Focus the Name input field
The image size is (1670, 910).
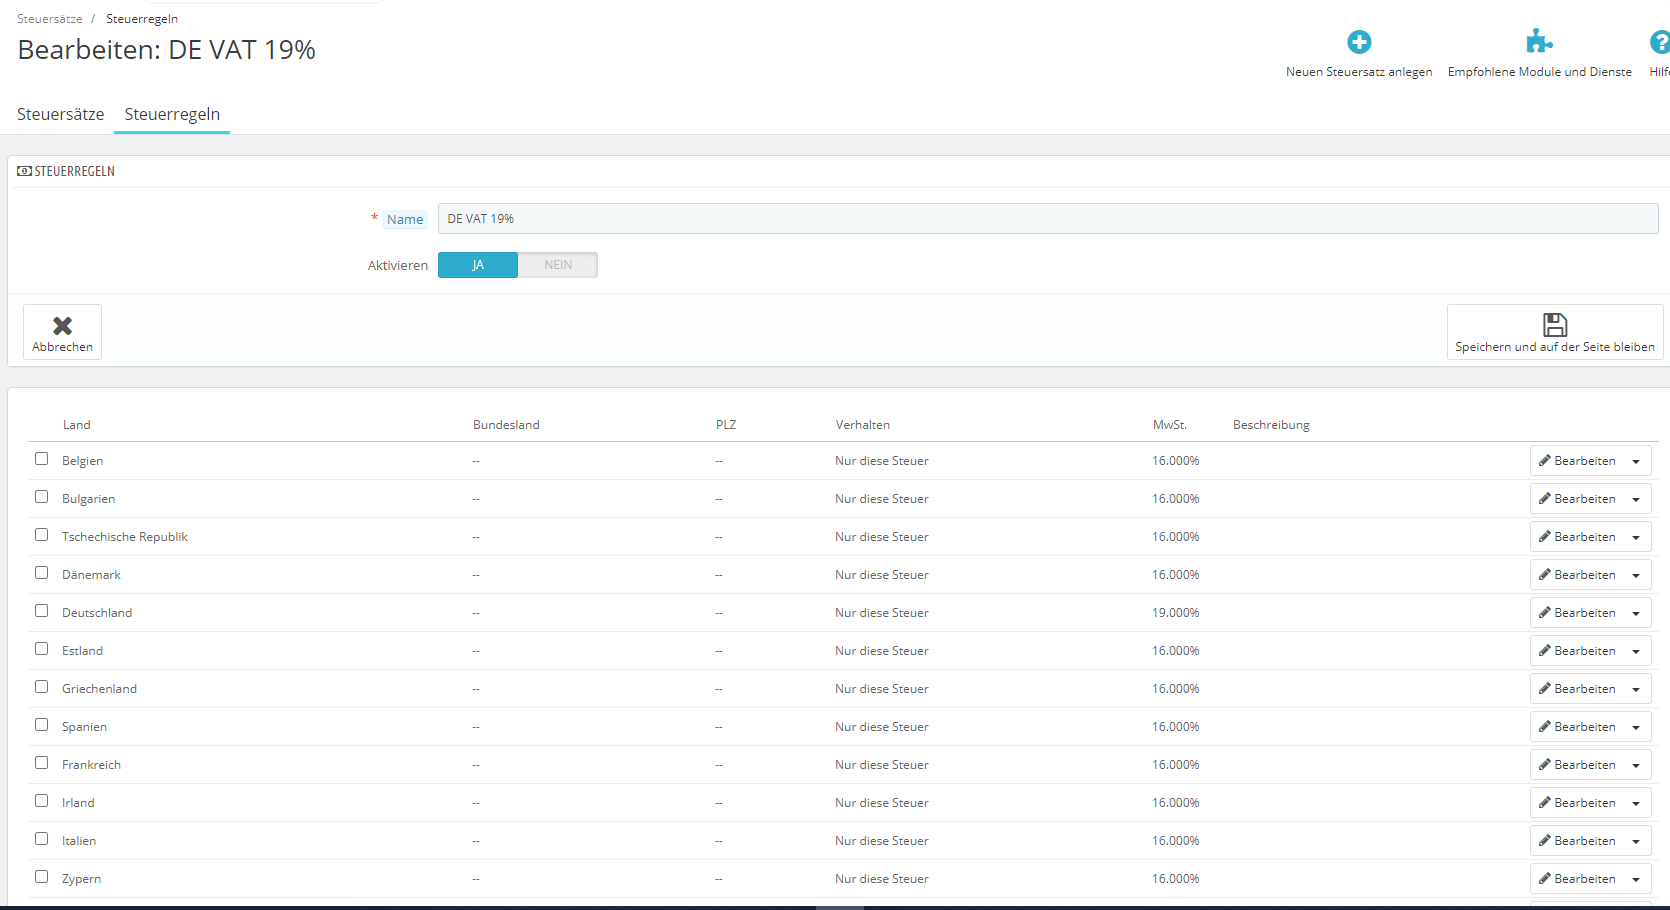pos(1048,219)
